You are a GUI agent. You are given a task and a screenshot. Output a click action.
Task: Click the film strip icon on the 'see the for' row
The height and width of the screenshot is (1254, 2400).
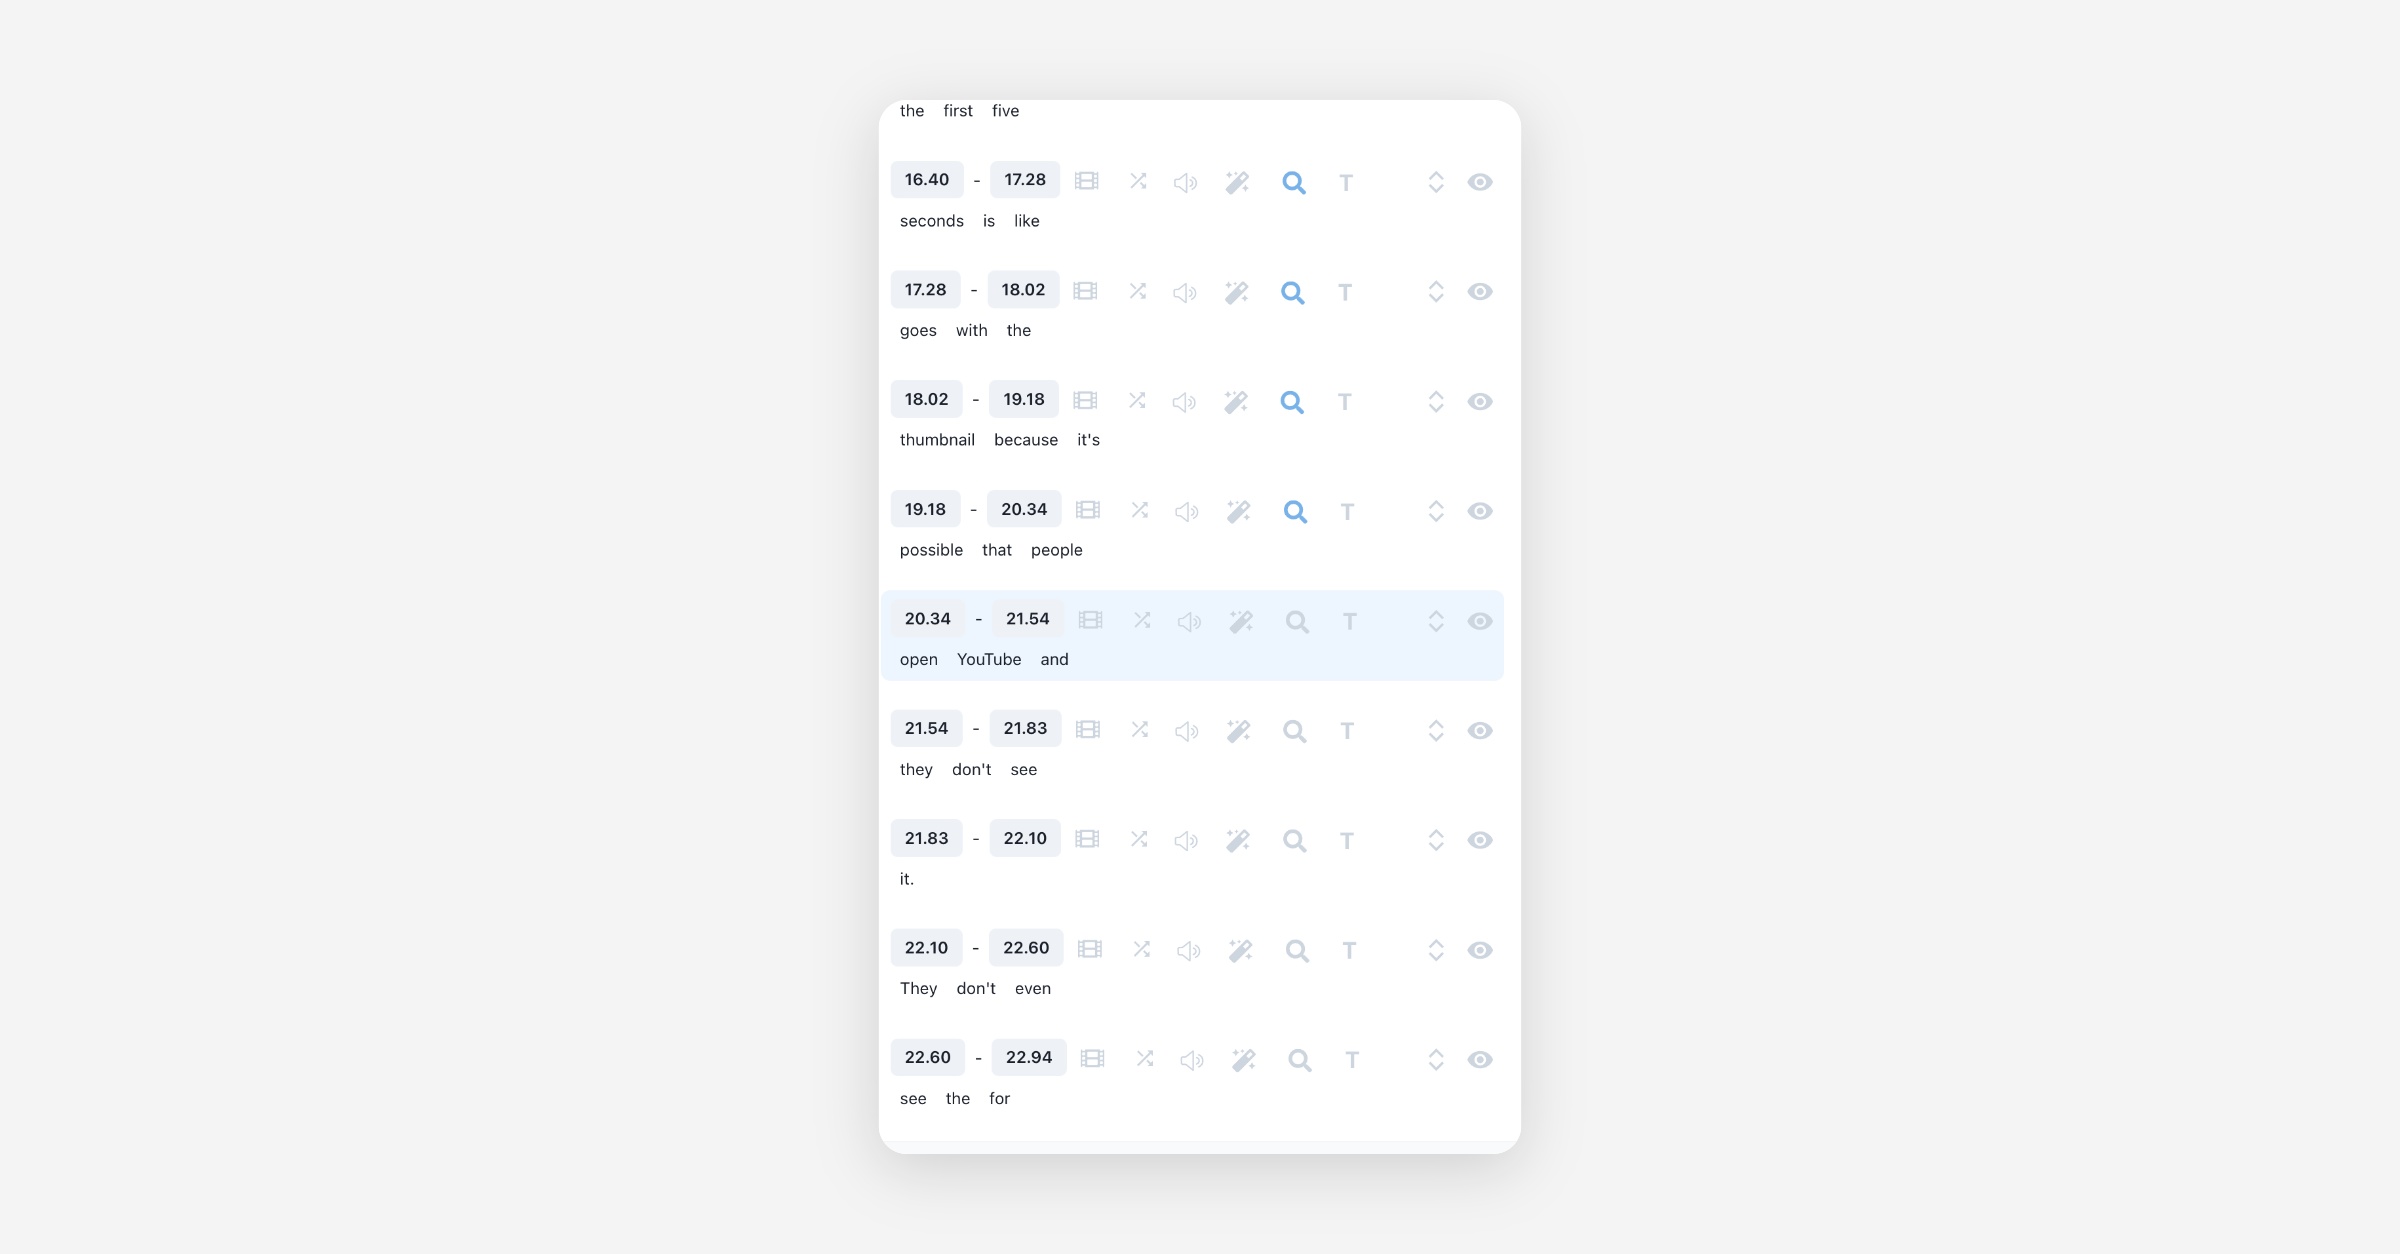1092,1058
